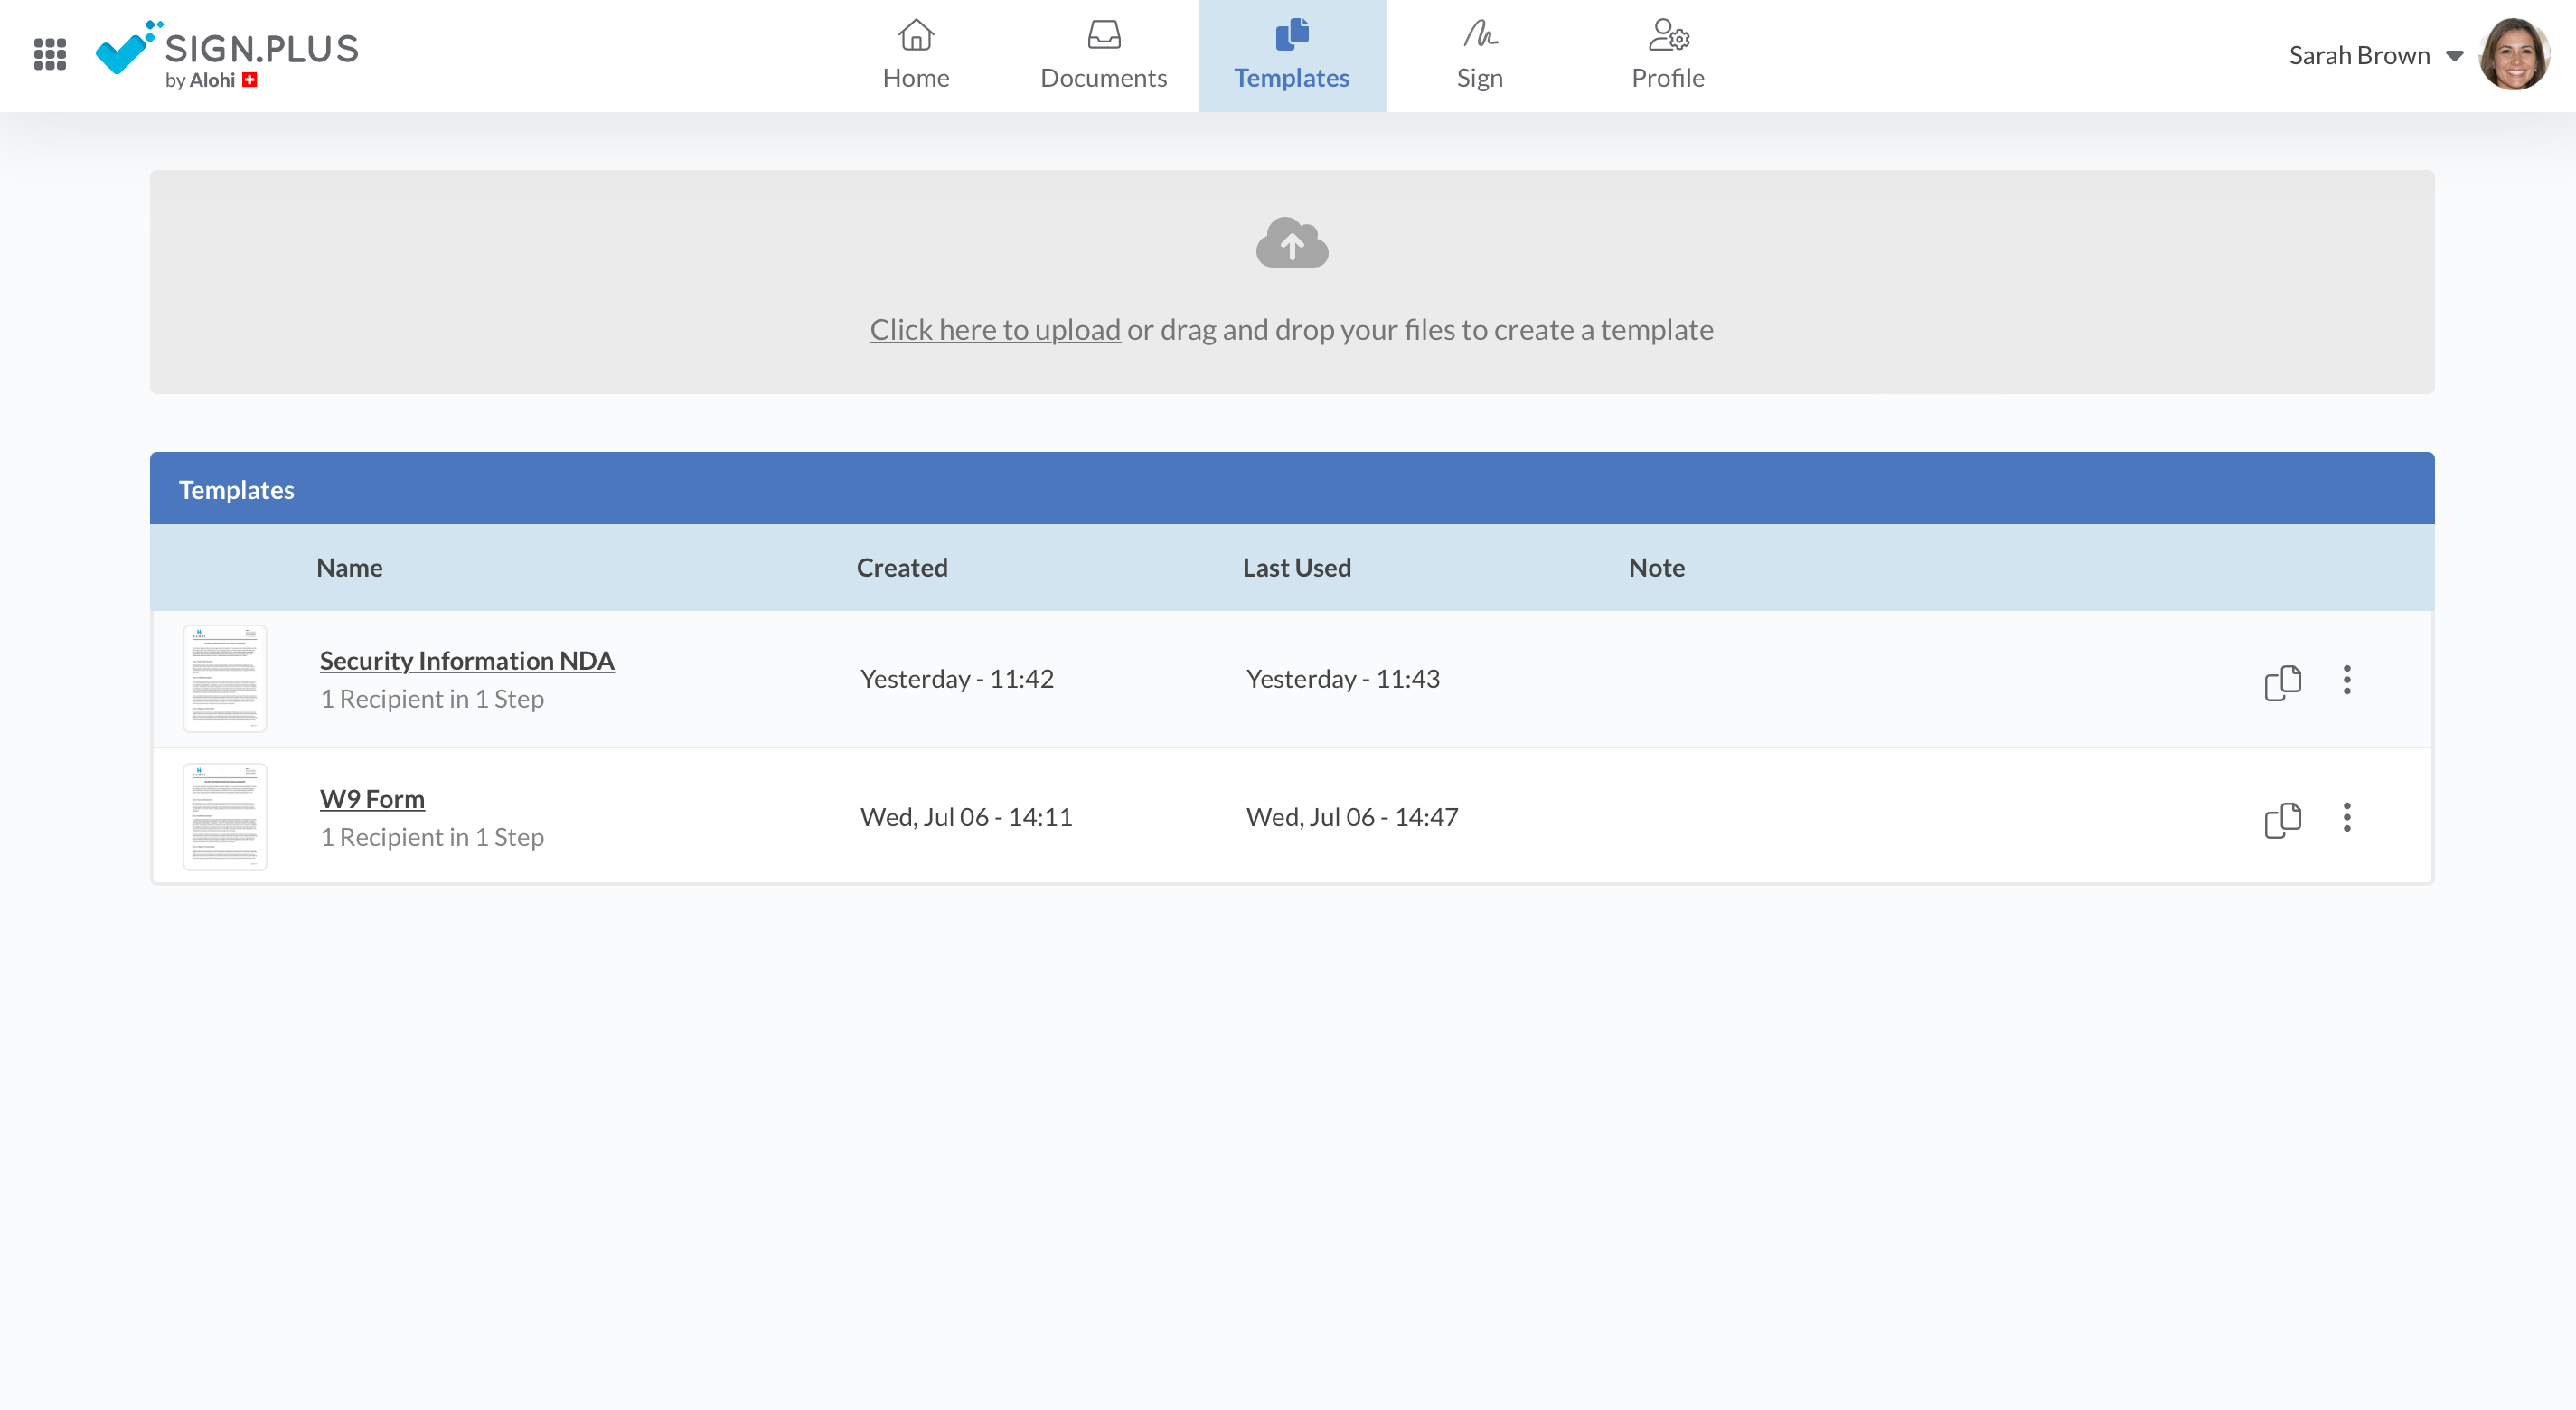The width and height of the screenshot is (2576, 1410).
Task: Click the Name column header
Action: pyautogui.click(x=349, y=568)
